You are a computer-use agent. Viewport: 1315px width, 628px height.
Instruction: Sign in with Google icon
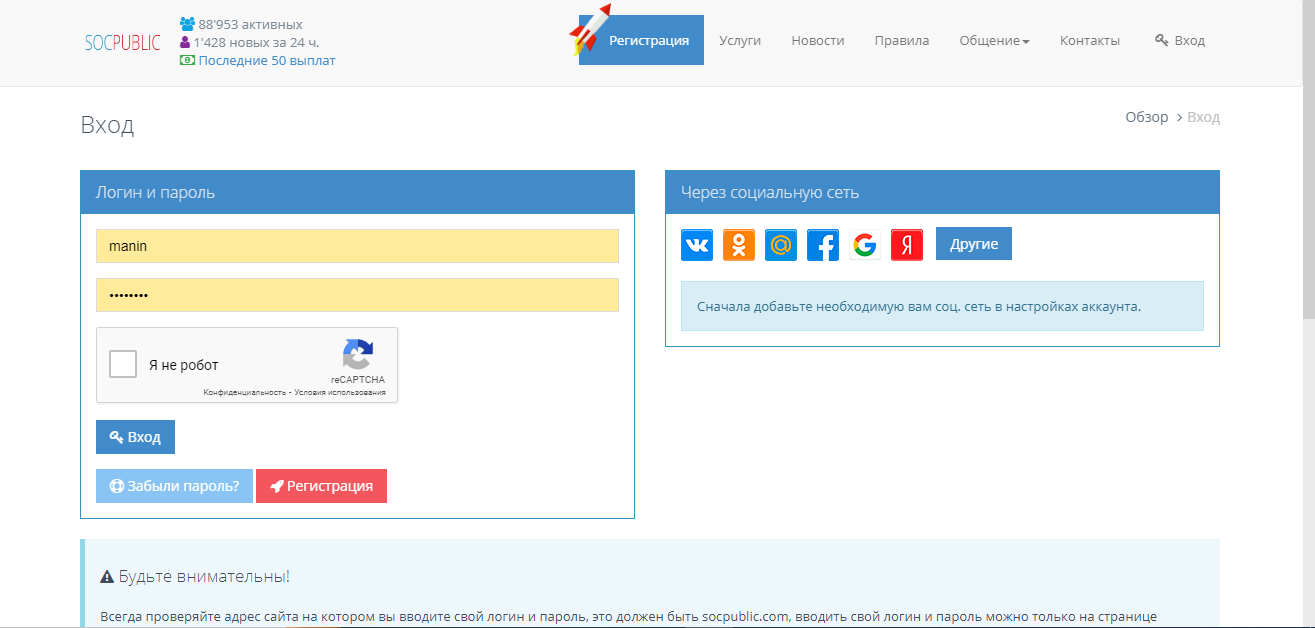pos(865,245)
